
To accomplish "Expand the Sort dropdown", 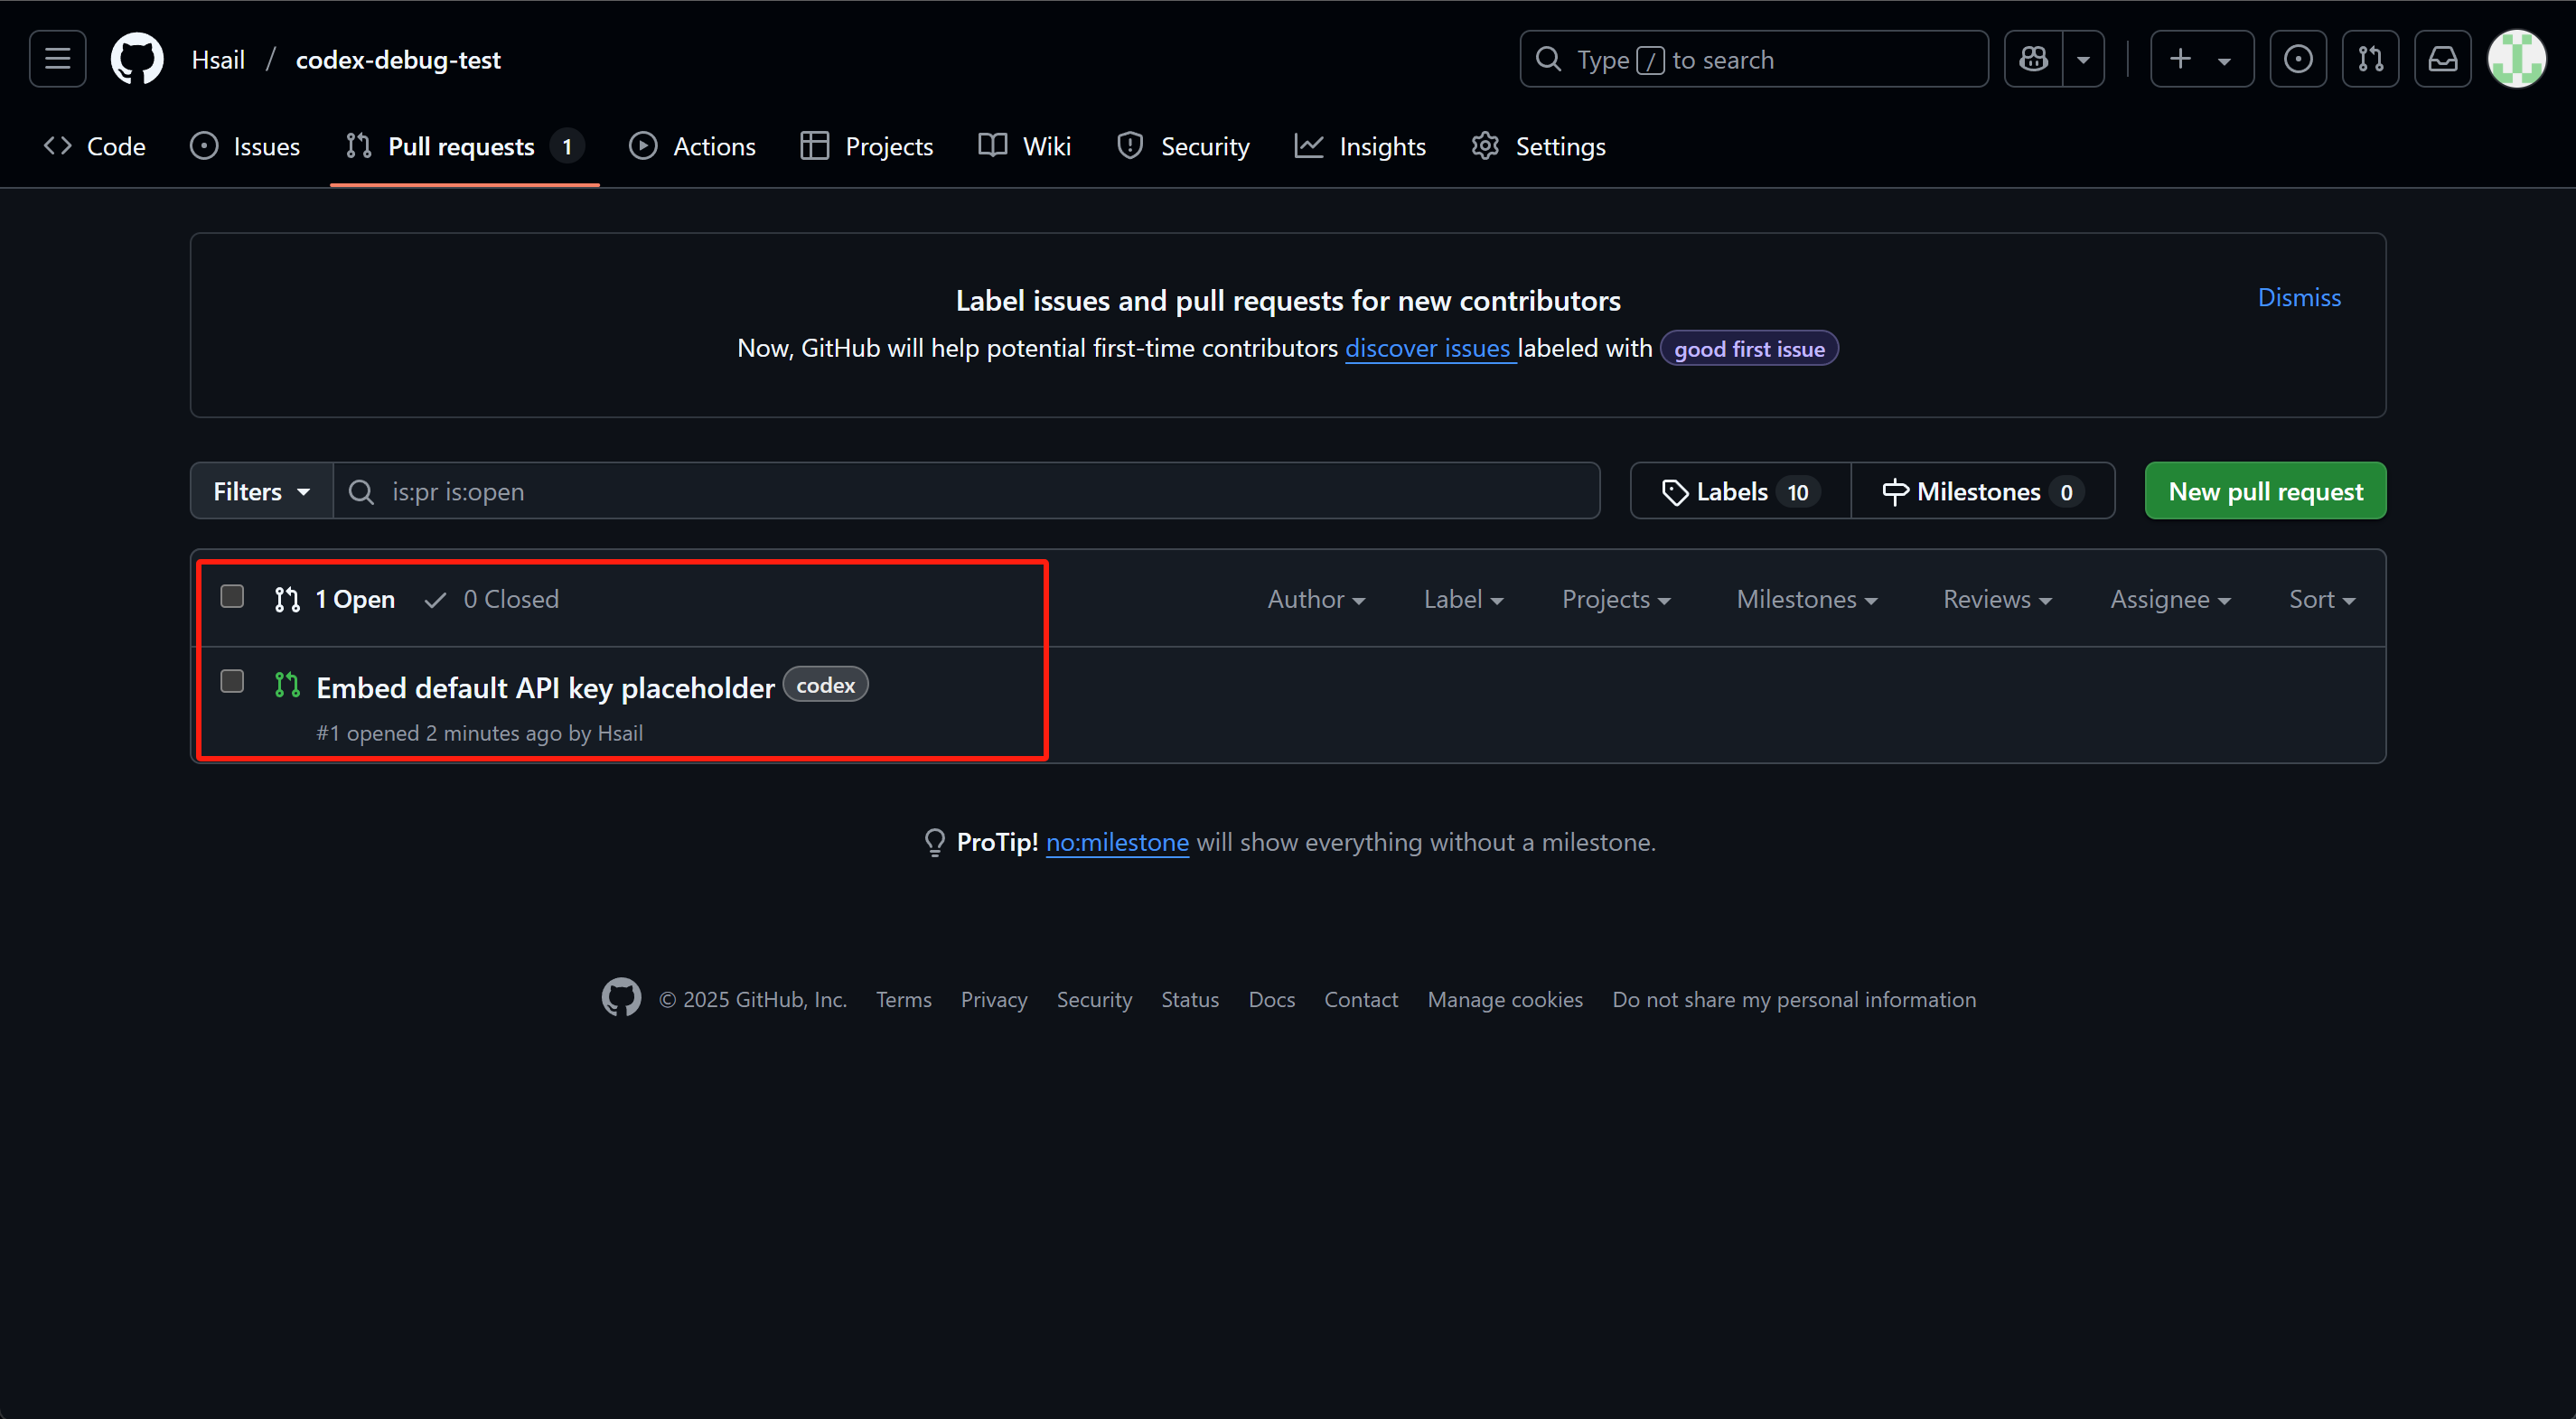I will (2321, 599).
